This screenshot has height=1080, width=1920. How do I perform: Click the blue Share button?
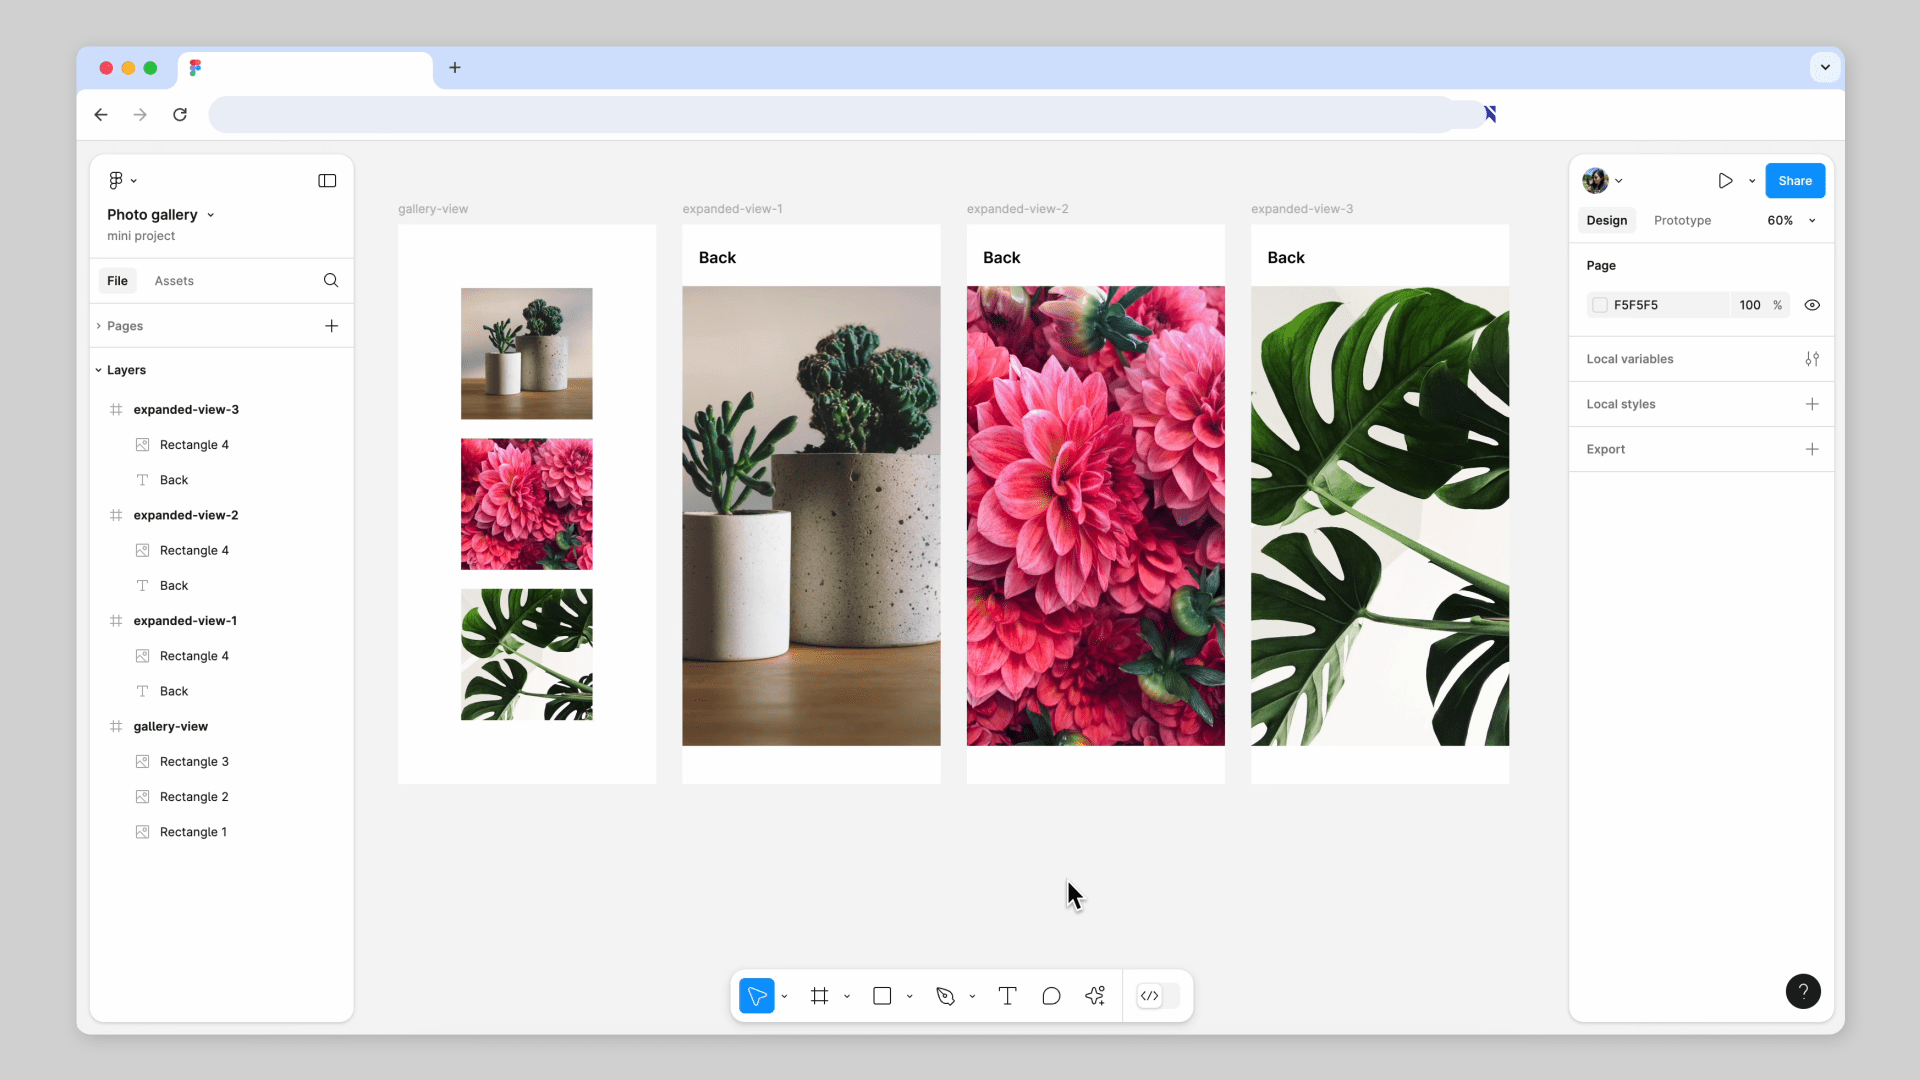1795,181
